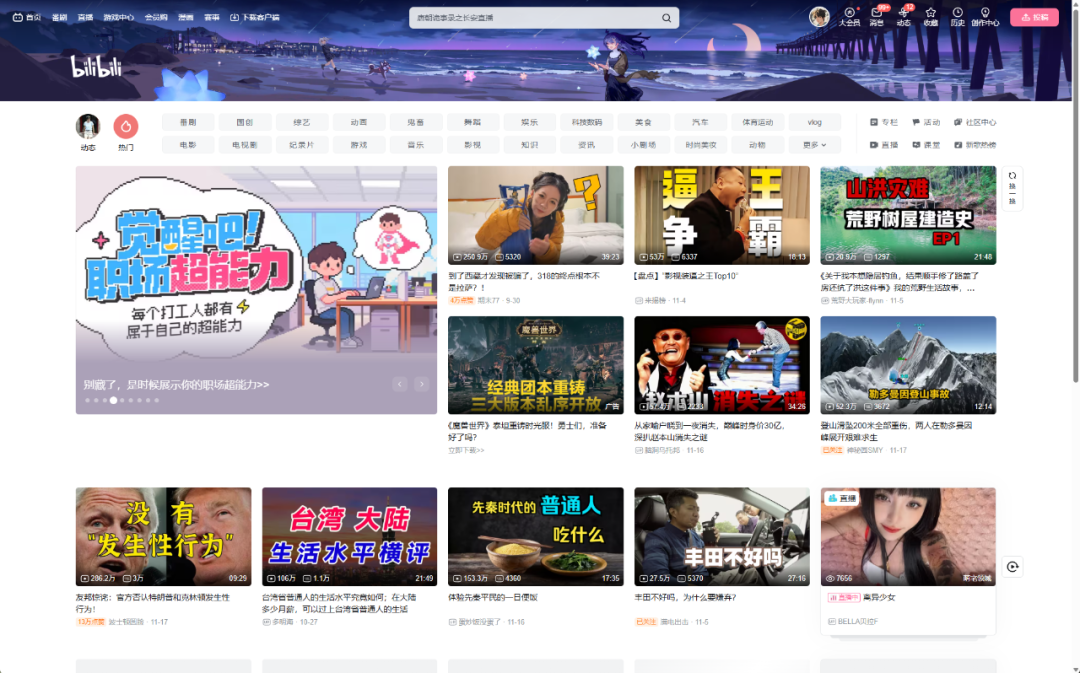Go to next carousel banner slide
This screenshot has height=673, width=1080.
click(422, 384)
